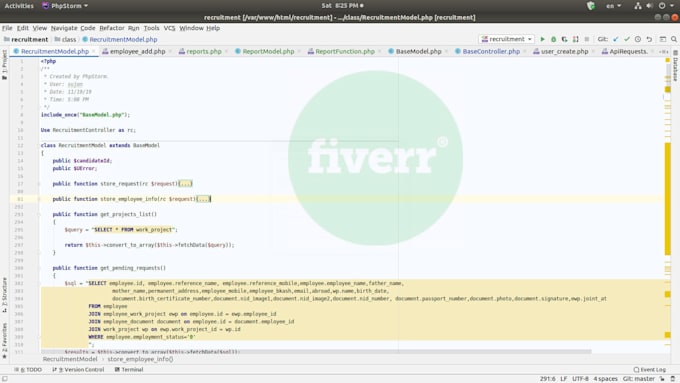Image resolution: width=680 pixels, height=383 pixels.
Task: Open the Navigate menu
Action: 64,28
